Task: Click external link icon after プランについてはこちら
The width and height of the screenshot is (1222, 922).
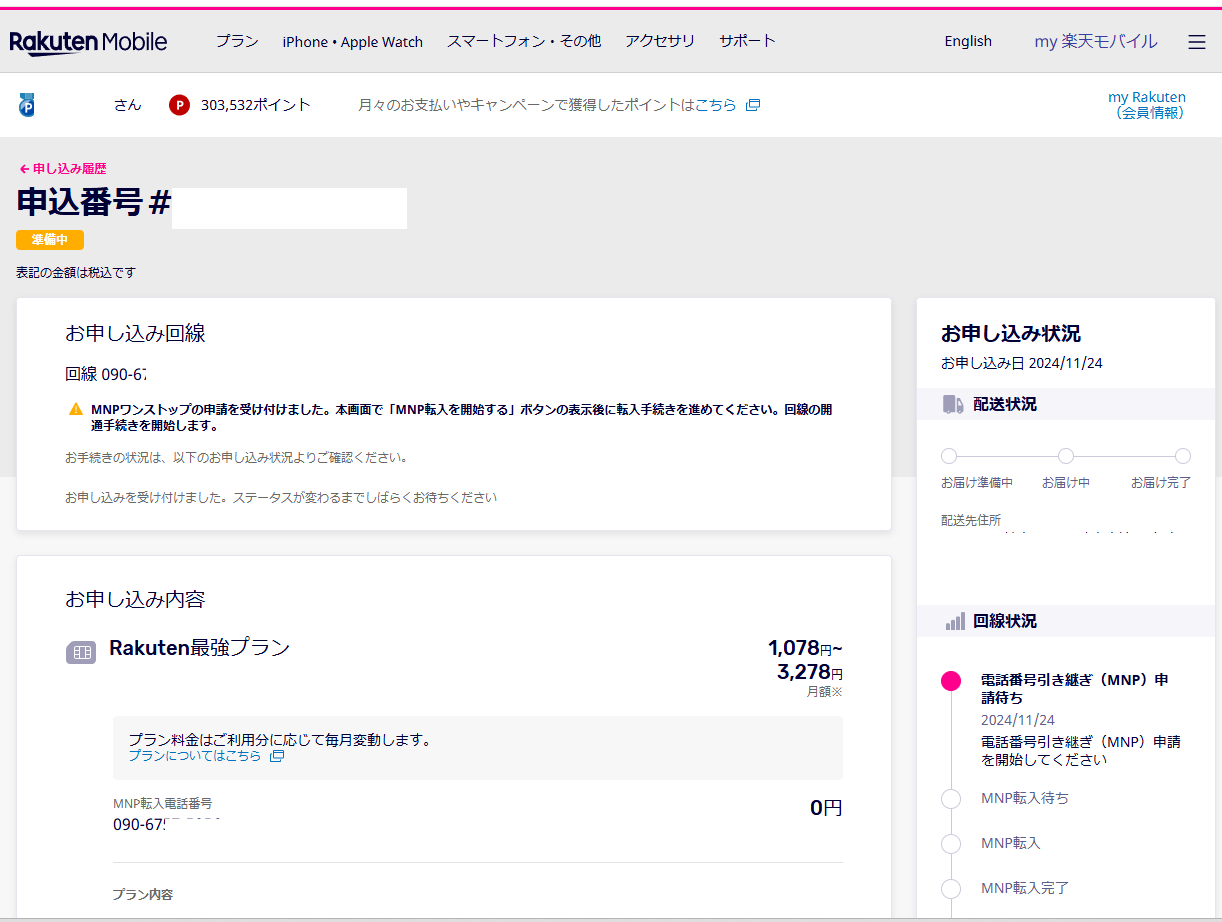Action: 277,756
